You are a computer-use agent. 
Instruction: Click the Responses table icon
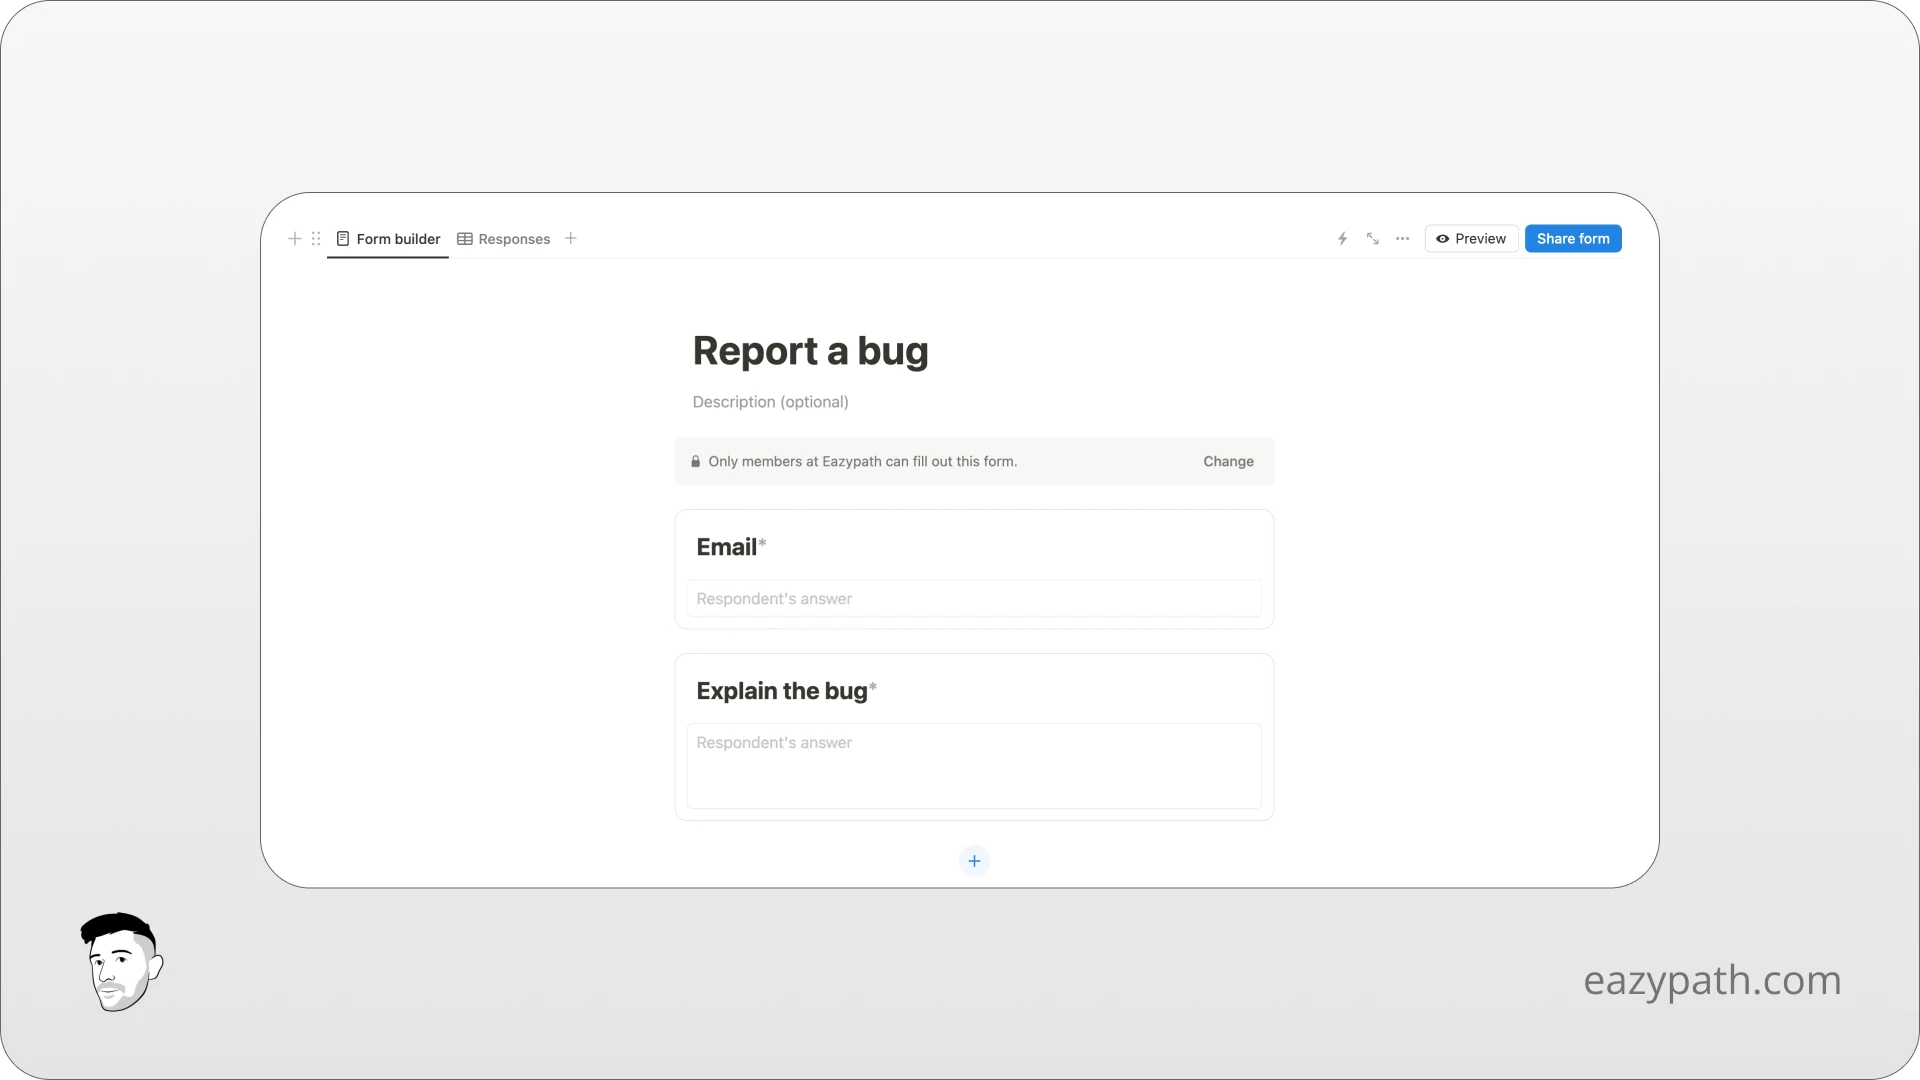tap(465, 238)
